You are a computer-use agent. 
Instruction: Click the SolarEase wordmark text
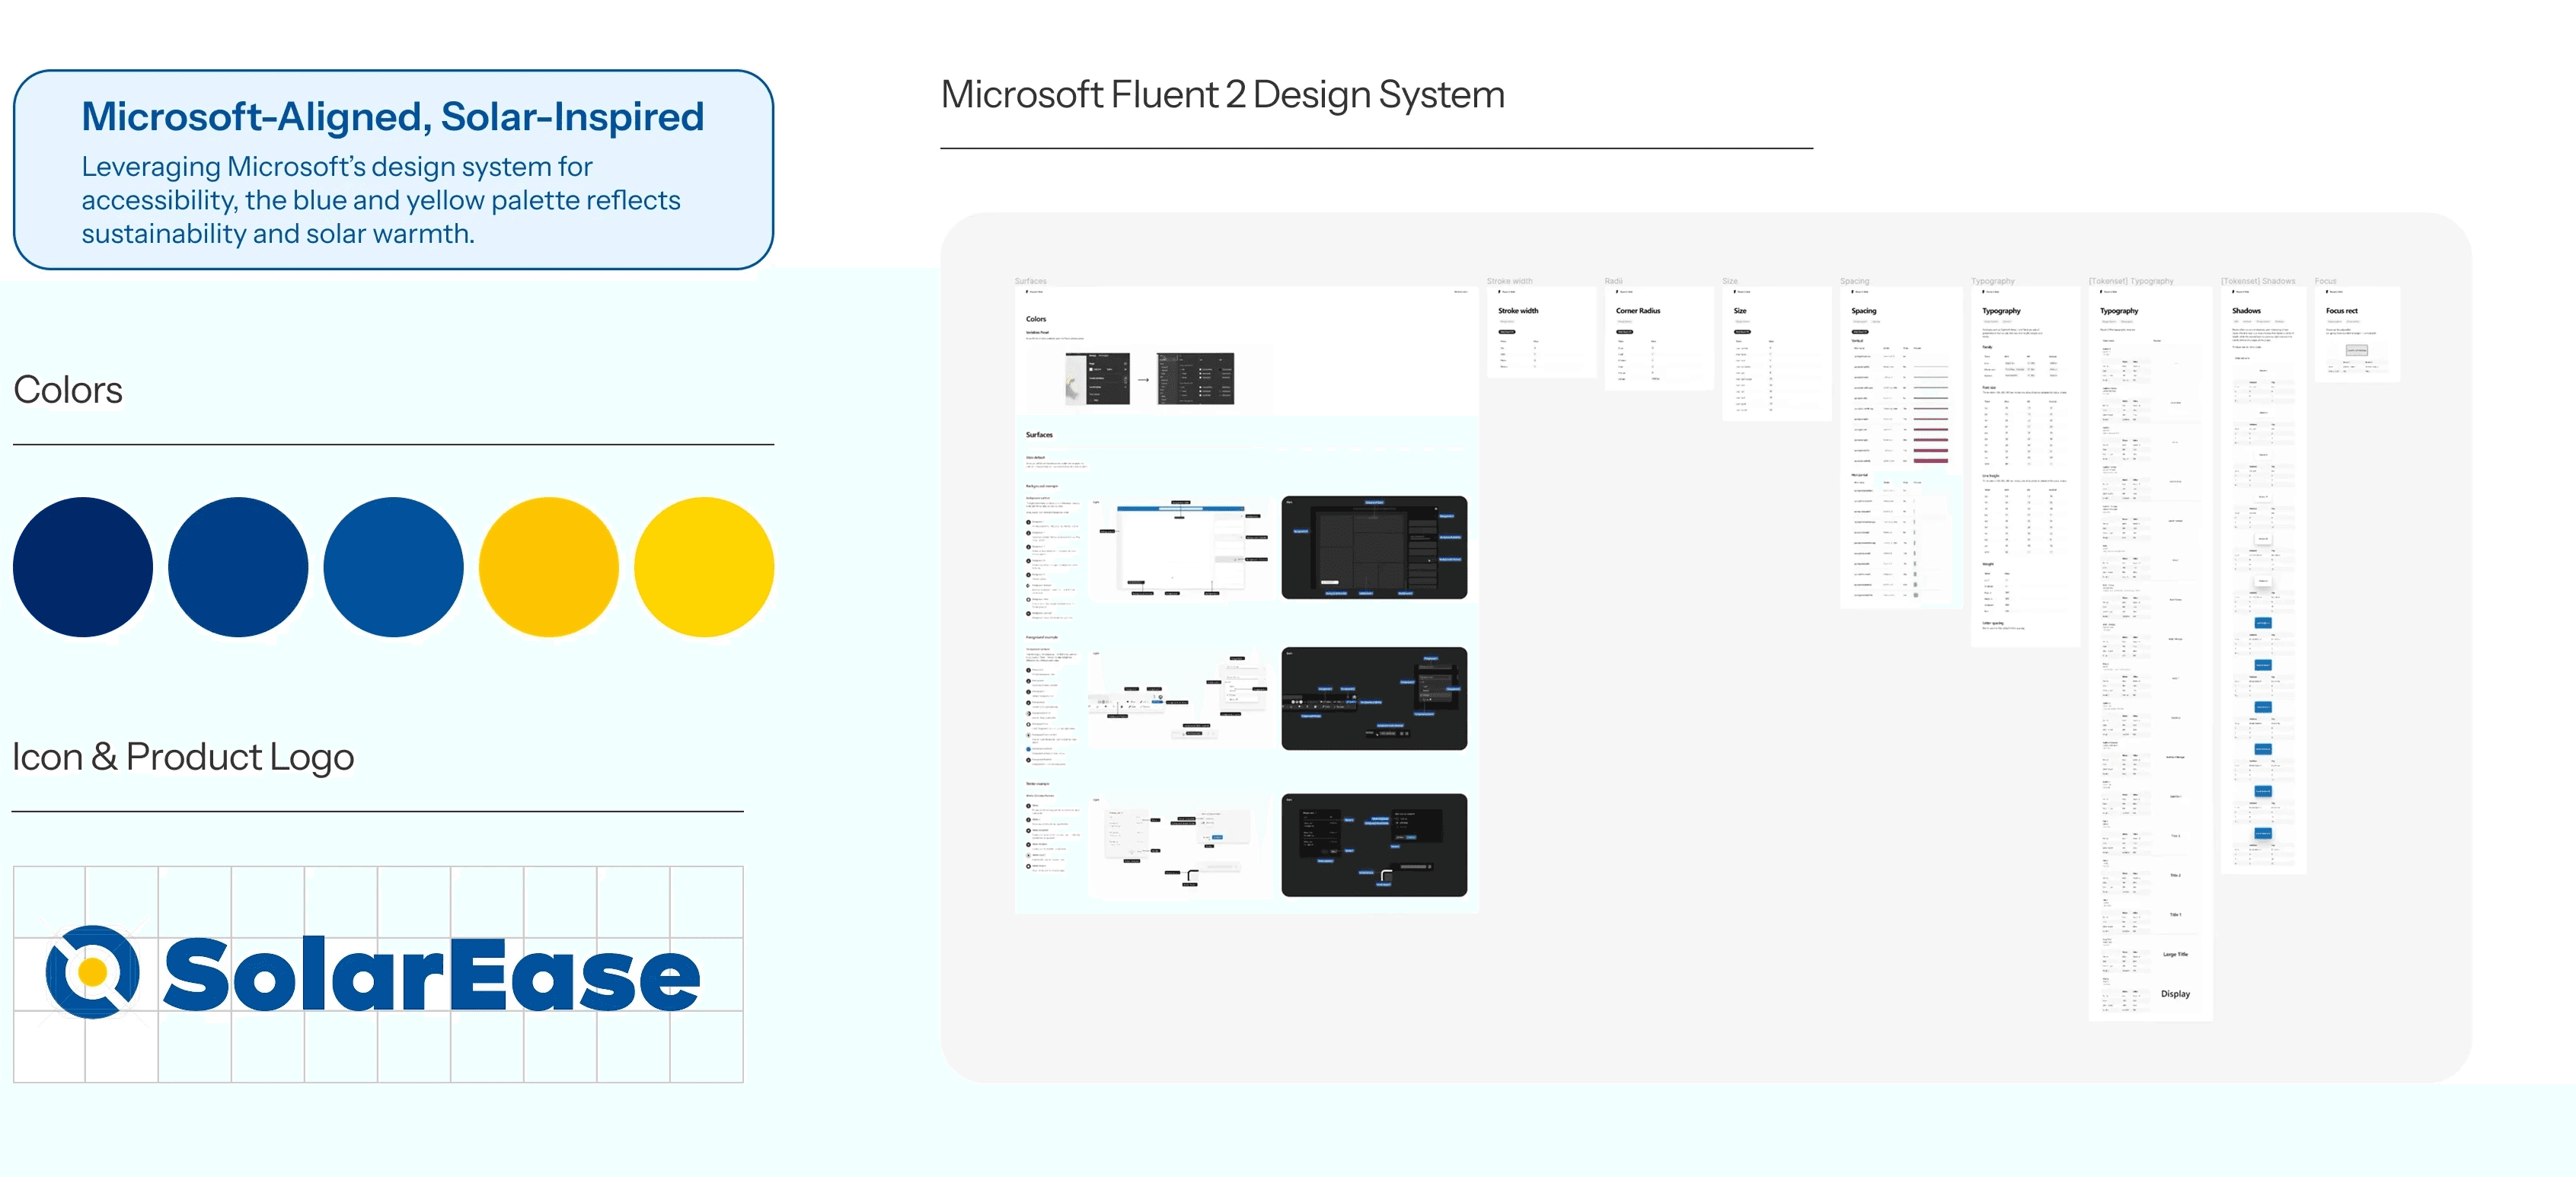(x=431, y=974)
